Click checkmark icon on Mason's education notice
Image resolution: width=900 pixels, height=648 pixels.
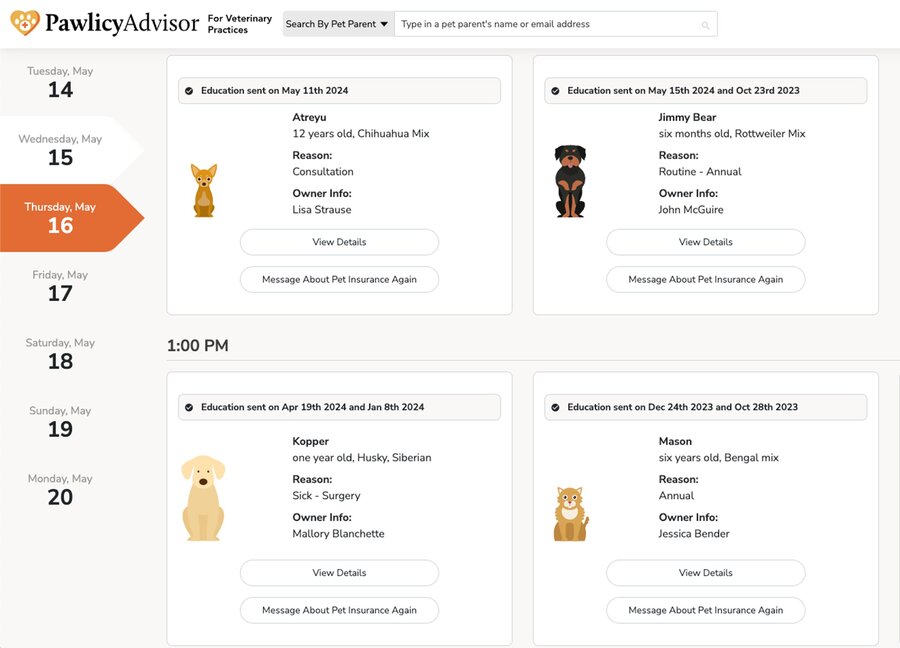coord(555,408)
